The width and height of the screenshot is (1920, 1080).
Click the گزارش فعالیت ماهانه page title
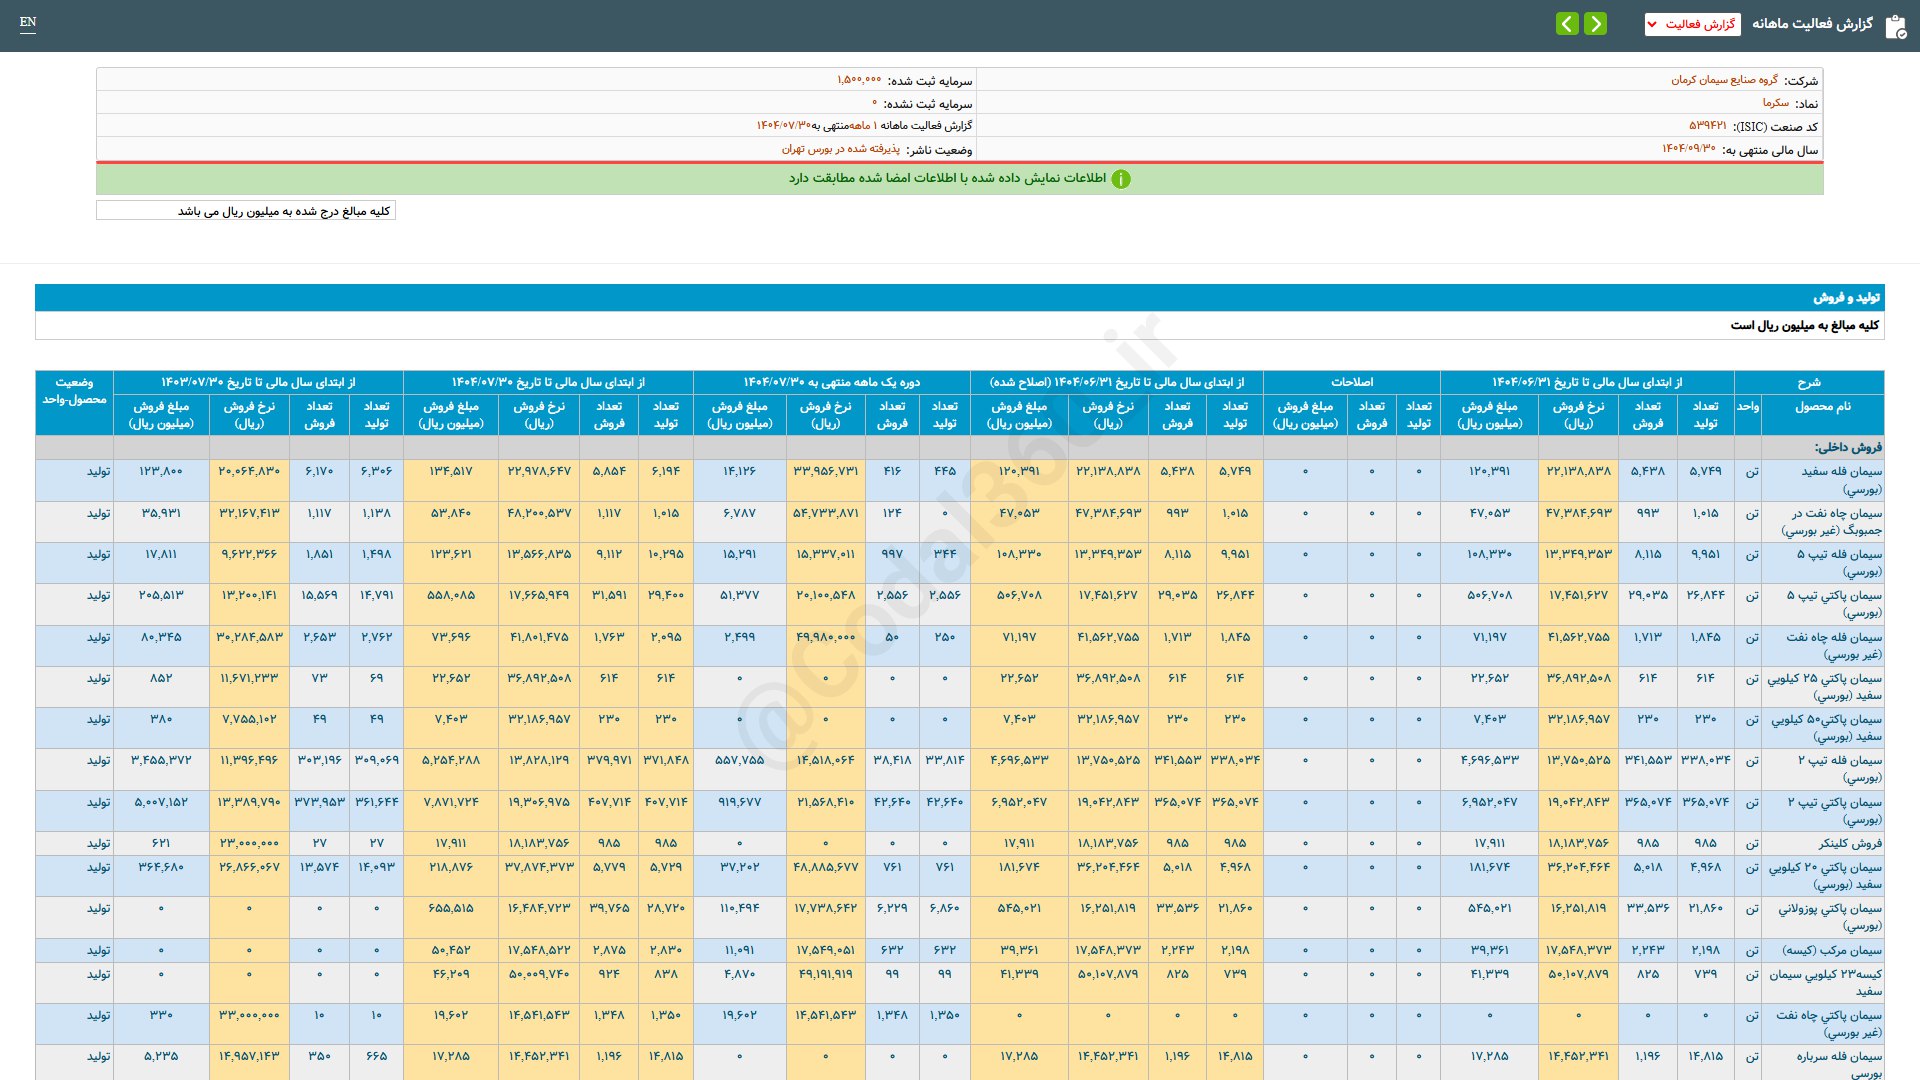[1812, 24]
